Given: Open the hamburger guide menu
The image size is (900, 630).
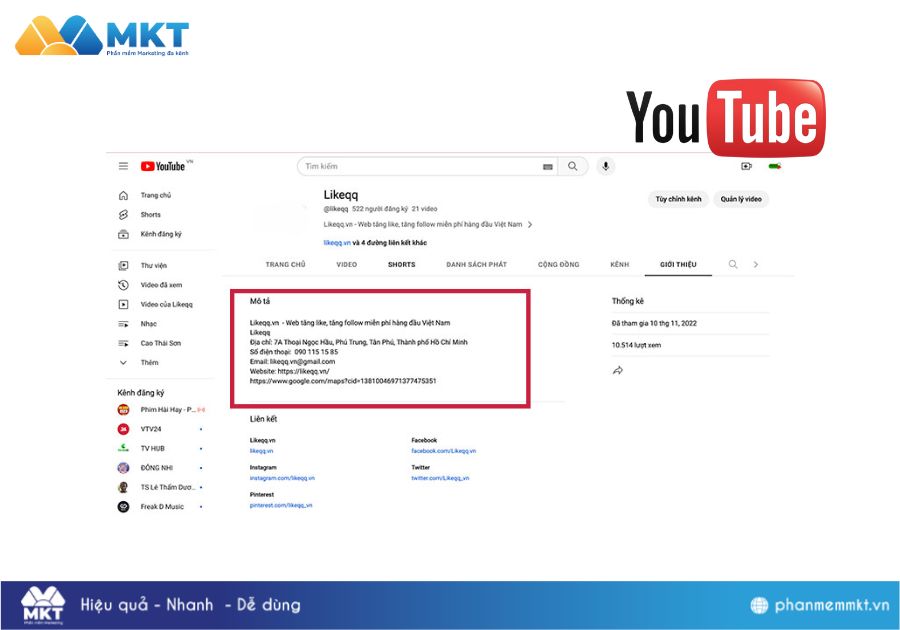Looking at the screenshot, I should (123, 166).
